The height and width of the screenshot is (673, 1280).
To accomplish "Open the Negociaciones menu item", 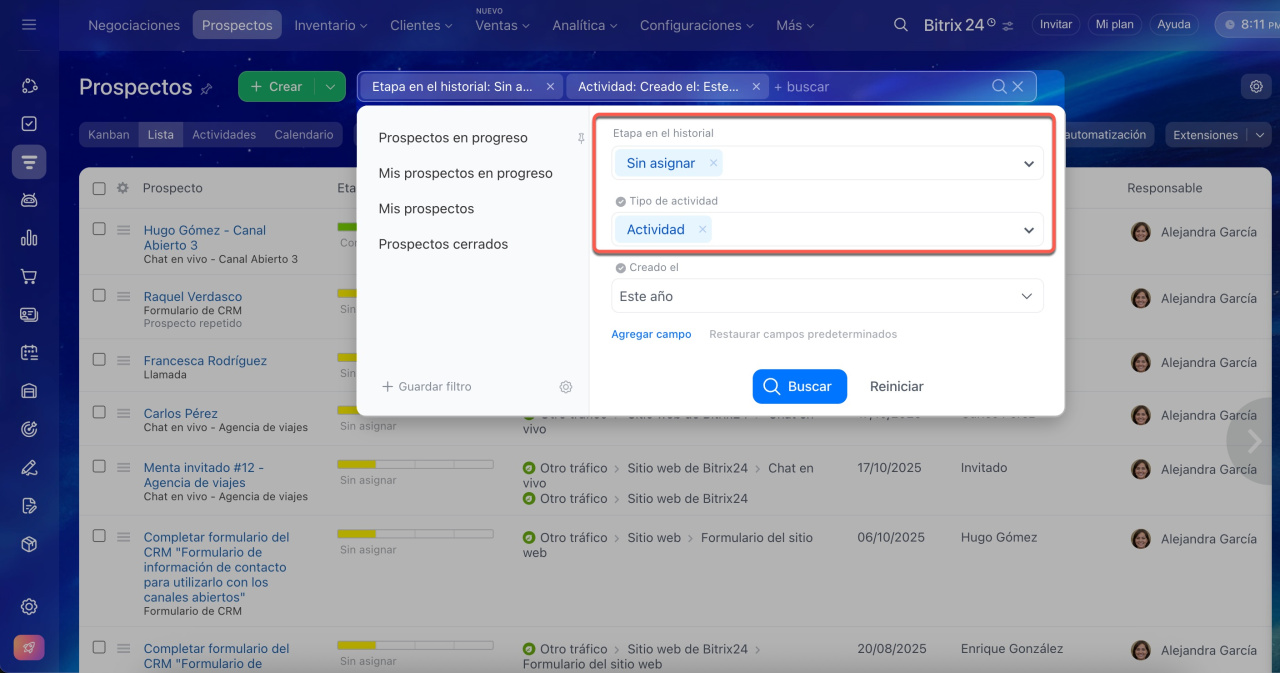I will pyautogui.click(x=134, y=25).
